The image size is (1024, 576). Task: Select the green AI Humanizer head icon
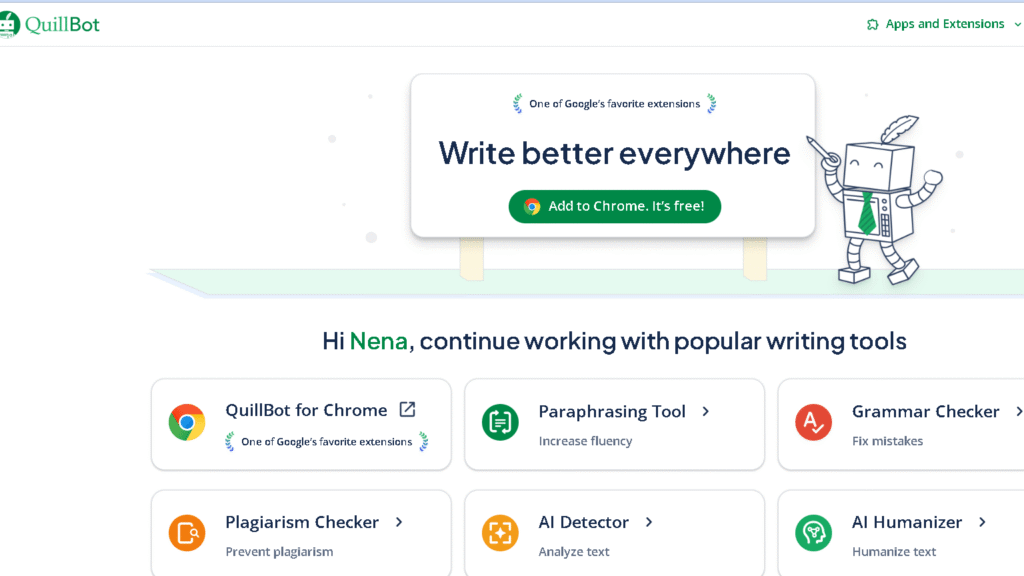point(813,533)
